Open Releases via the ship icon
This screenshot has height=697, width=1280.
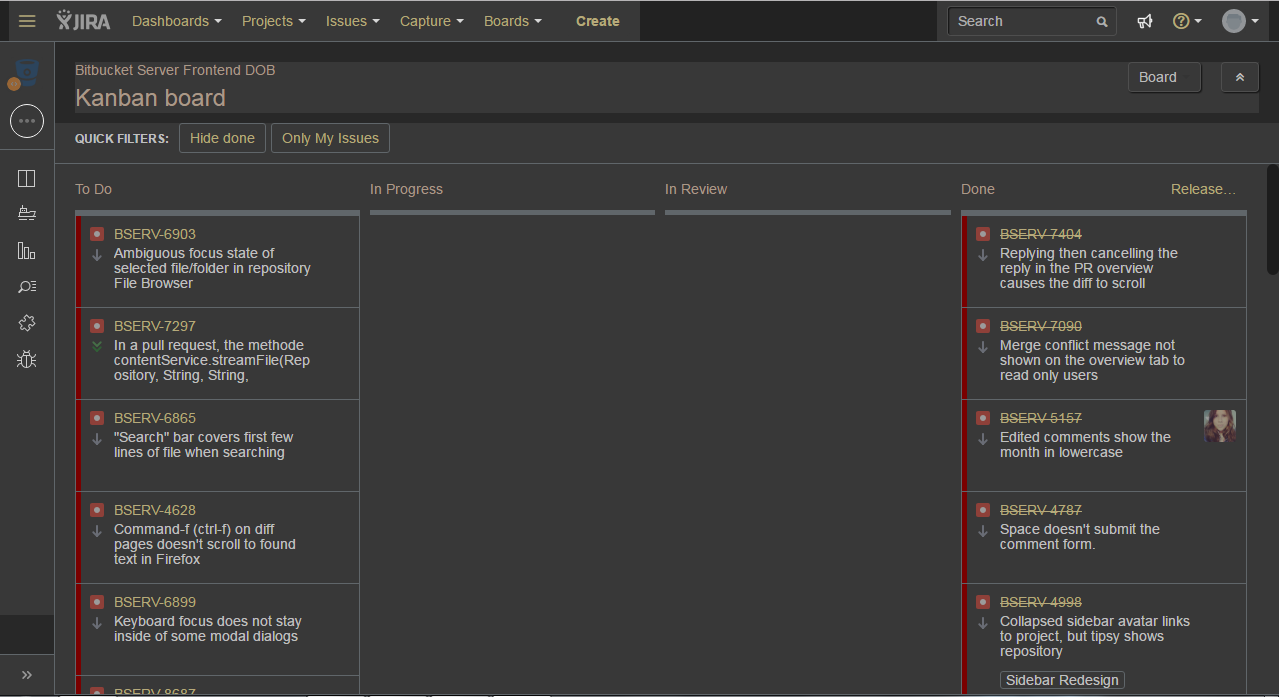[26, 213]
